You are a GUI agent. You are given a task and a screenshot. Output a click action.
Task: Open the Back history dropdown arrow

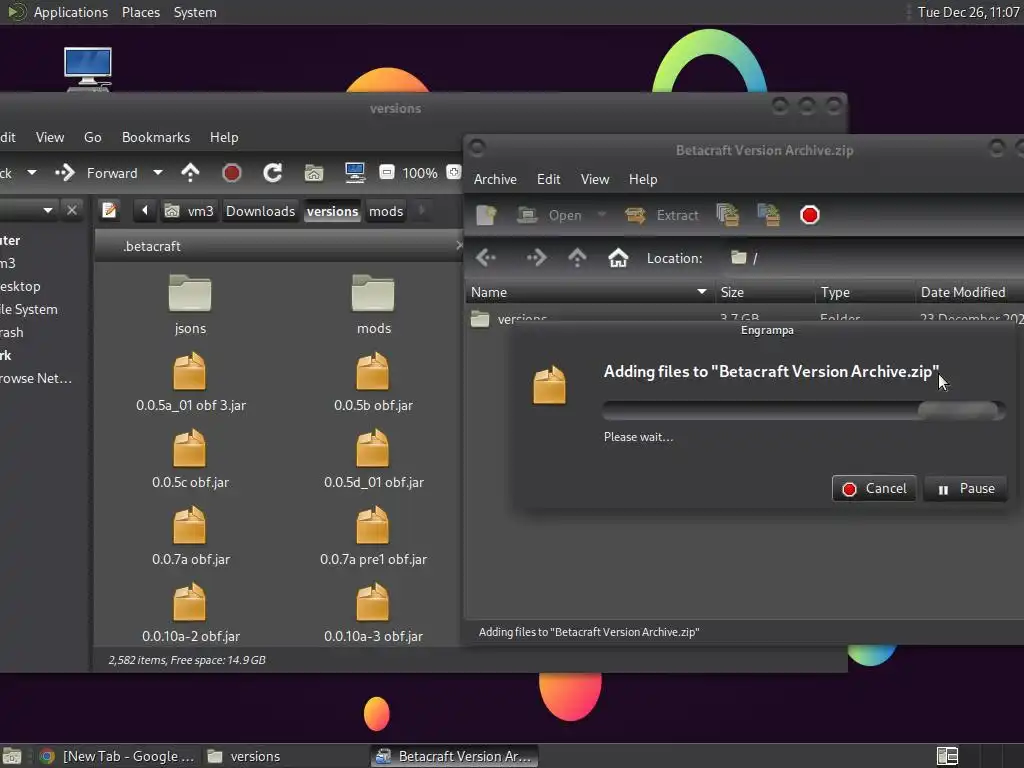coord(31,173)
